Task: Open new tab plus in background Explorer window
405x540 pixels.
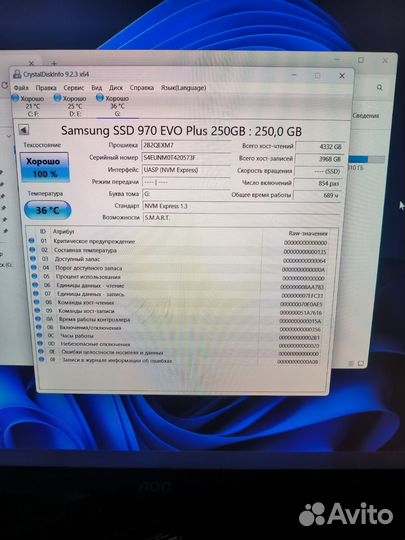Action: pyautogui.click(x=54, y=63)
